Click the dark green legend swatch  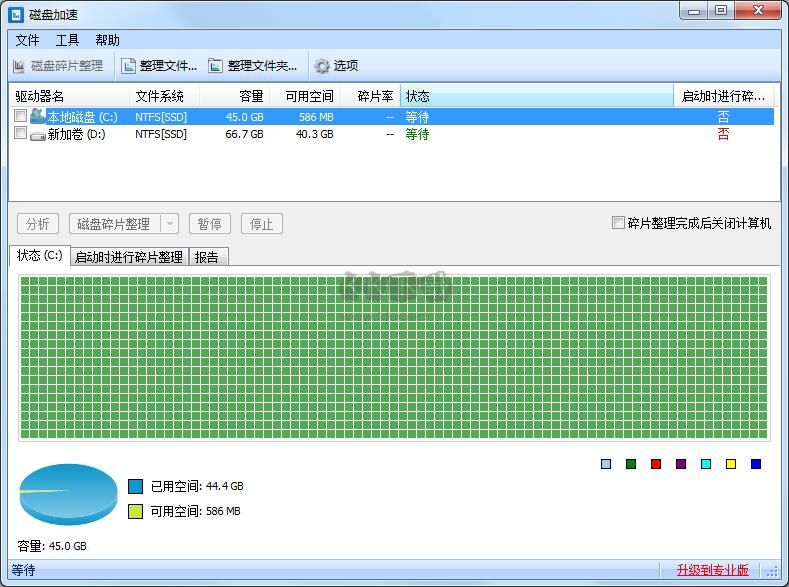coord(631,464)
